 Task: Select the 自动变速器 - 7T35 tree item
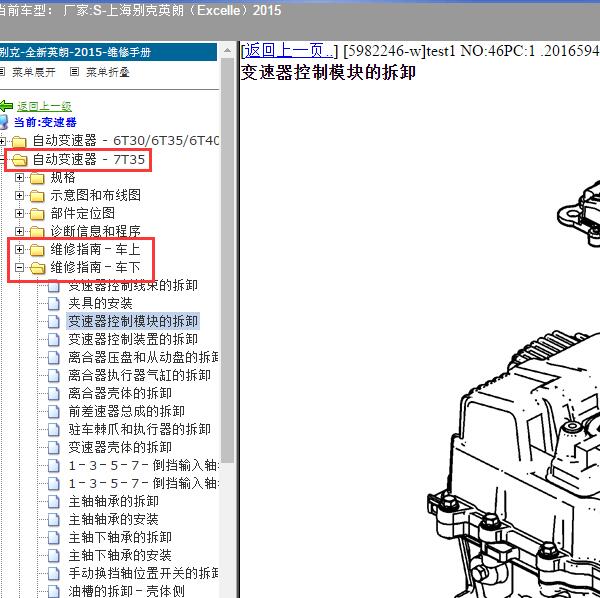pos(89,160)
